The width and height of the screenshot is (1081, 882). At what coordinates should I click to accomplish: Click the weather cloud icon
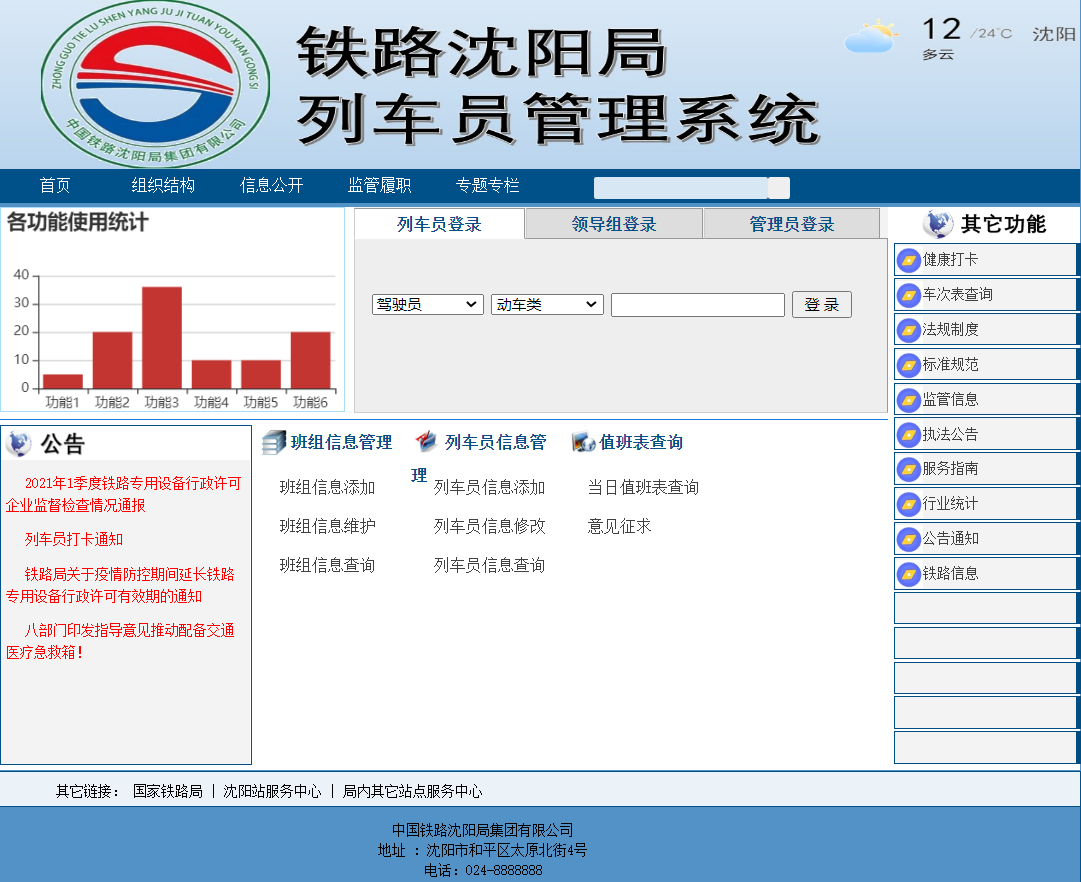click(x=872, y=37)
